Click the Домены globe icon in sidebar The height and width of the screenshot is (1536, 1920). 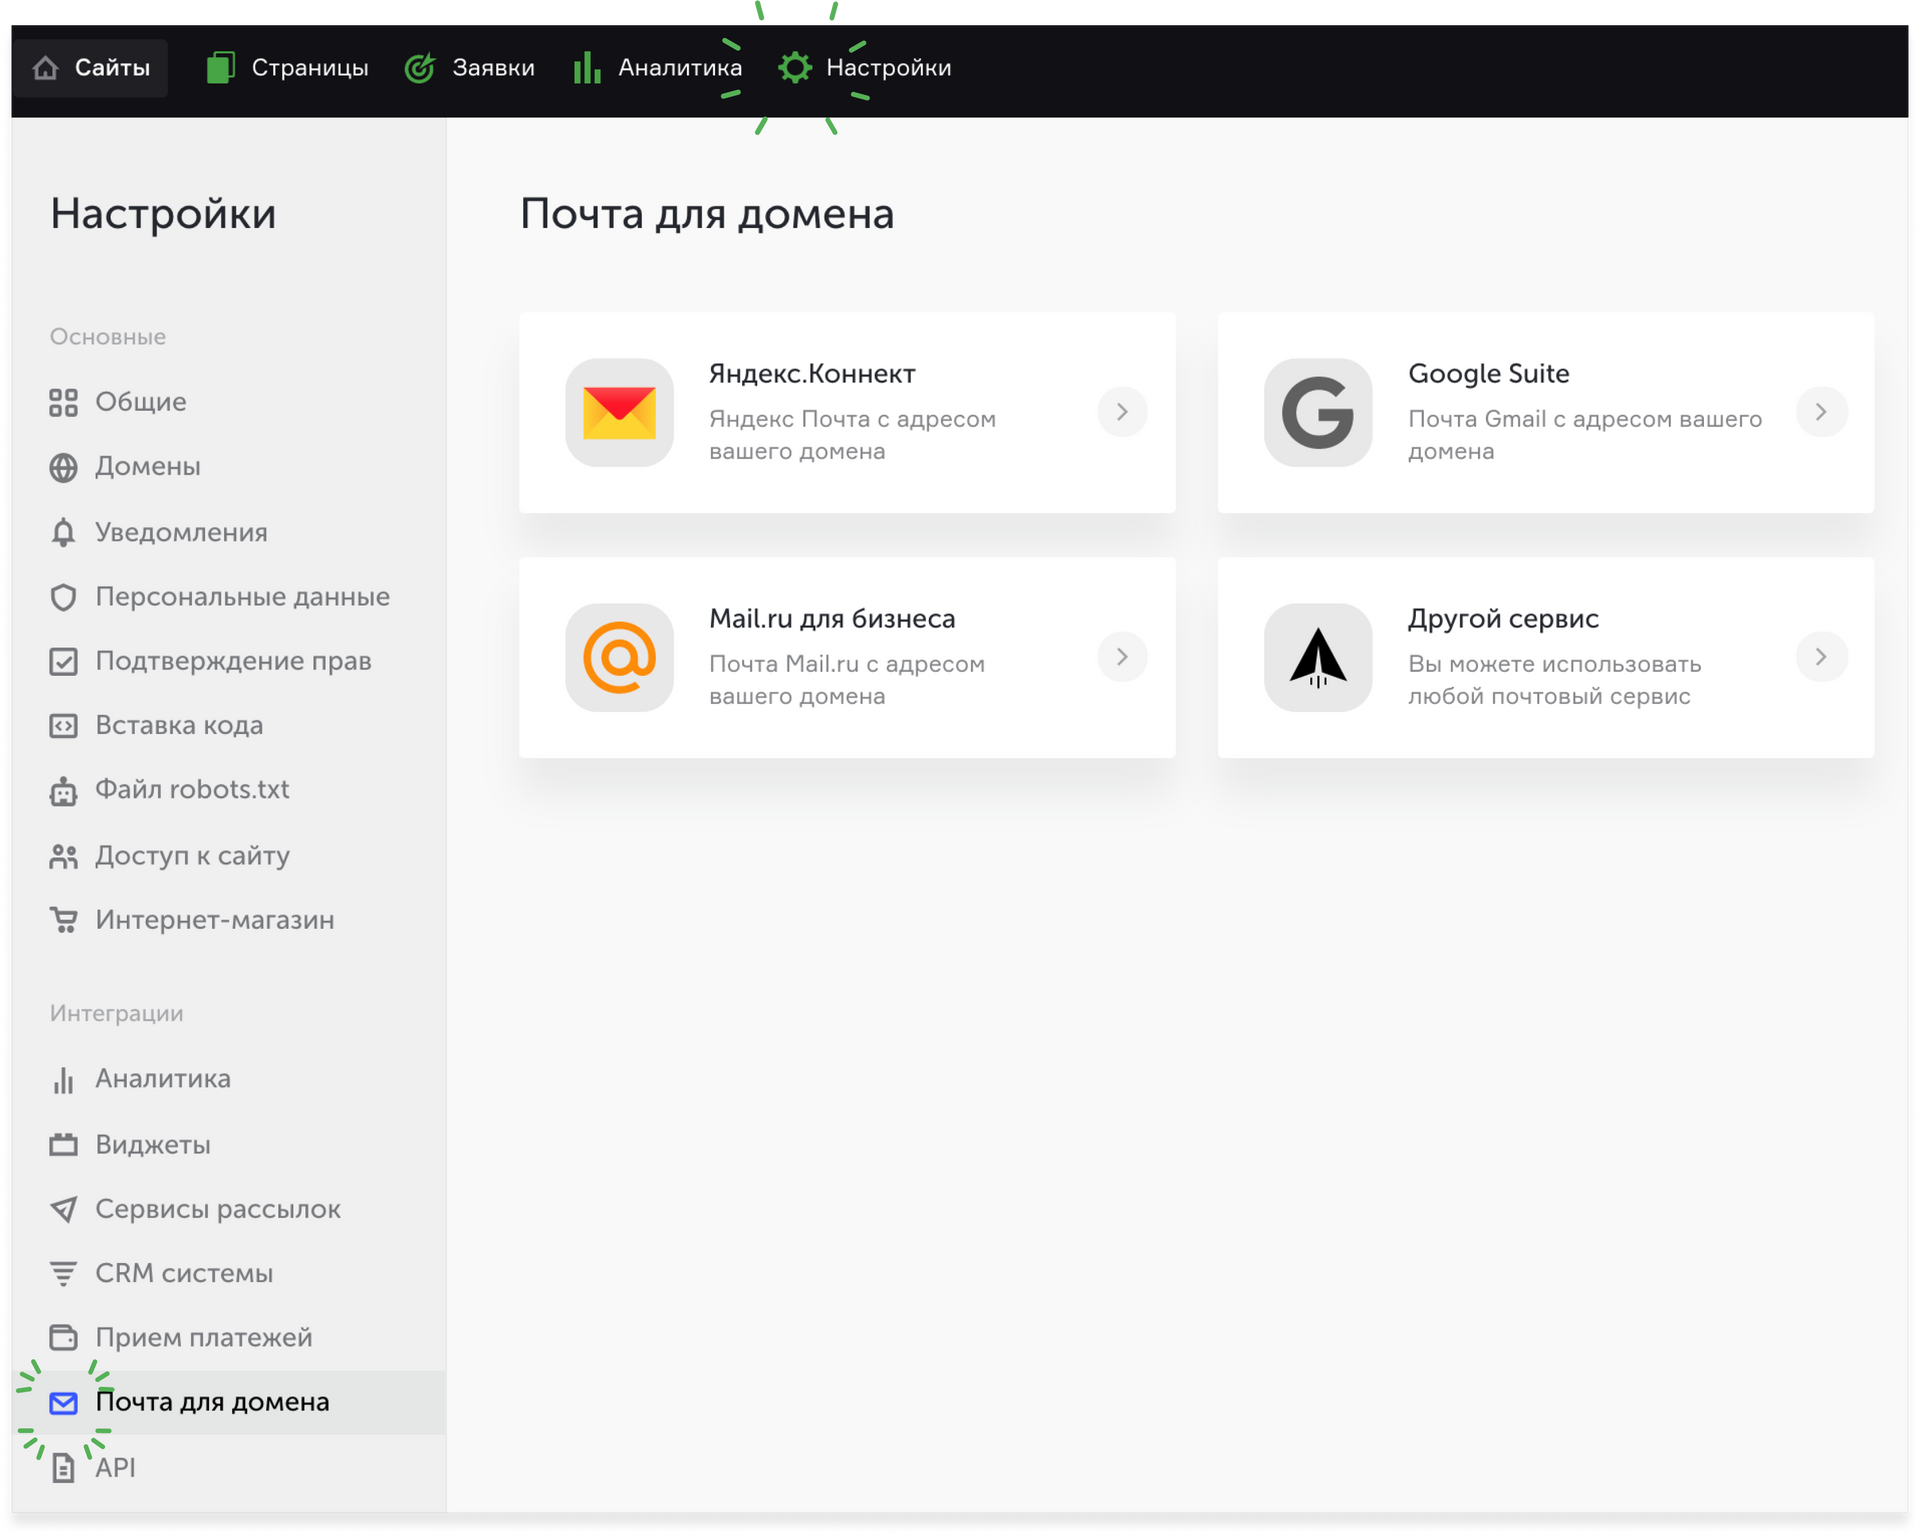(x=63, y=467)
